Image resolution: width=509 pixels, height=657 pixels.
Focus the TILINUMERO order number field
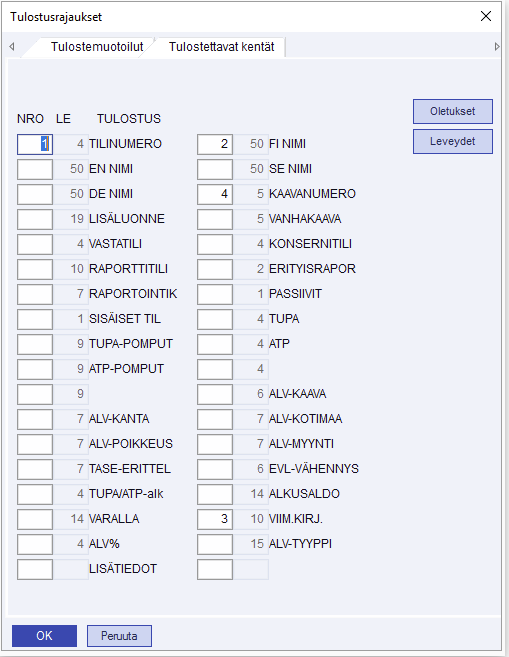[x=35, y=144]
